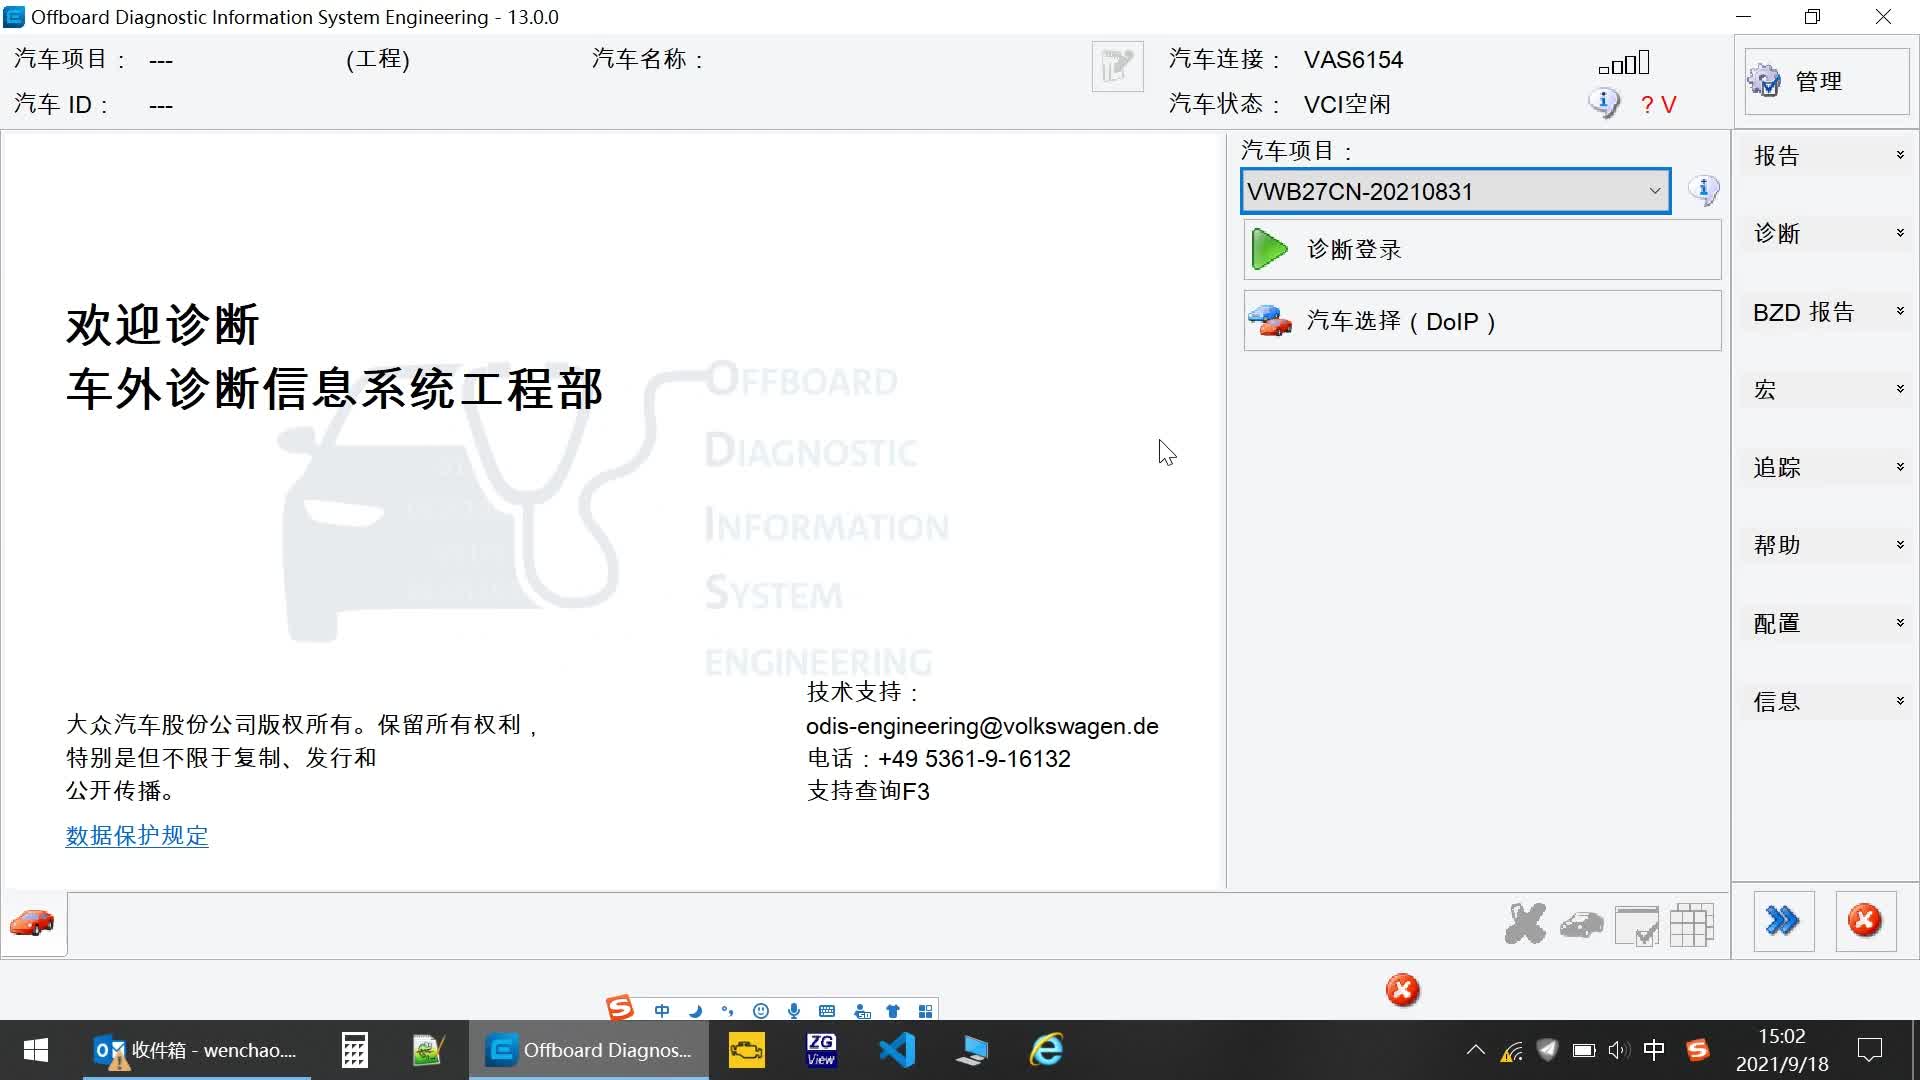
Task: Toggle the 中 language indicator in tray
Action: tap(1654, 1050)
